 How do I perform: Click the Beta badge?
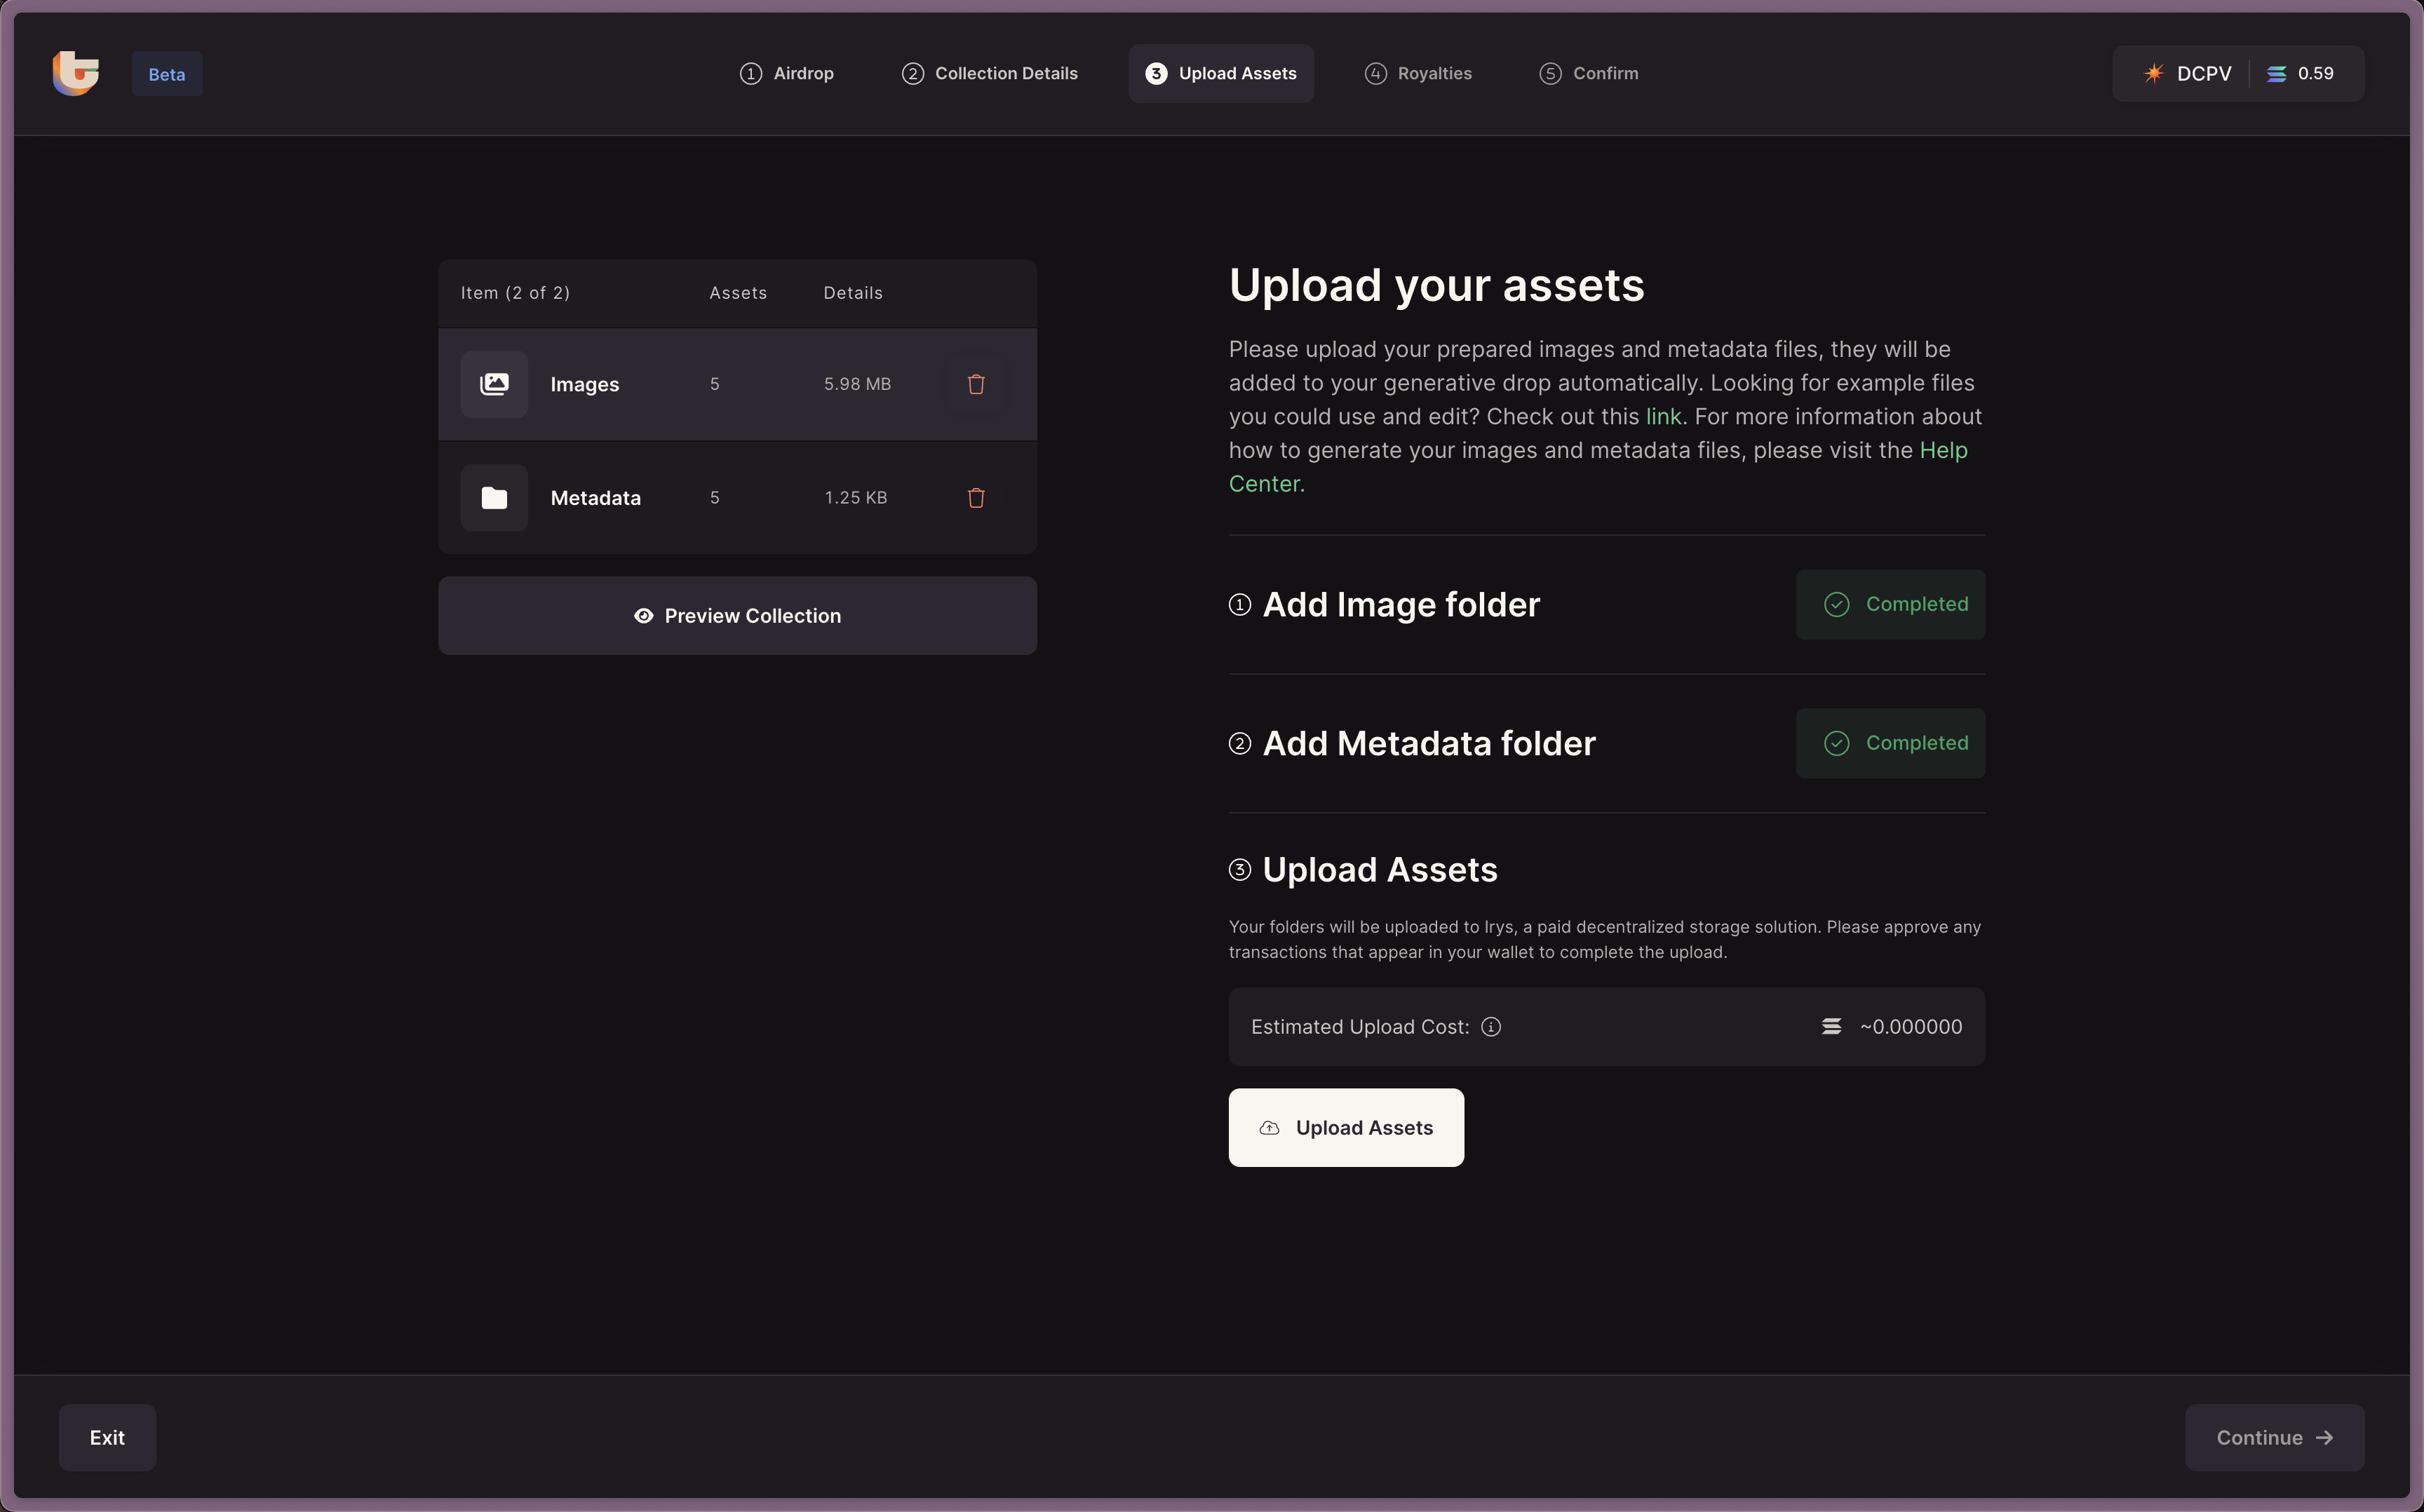pos(167,75)
